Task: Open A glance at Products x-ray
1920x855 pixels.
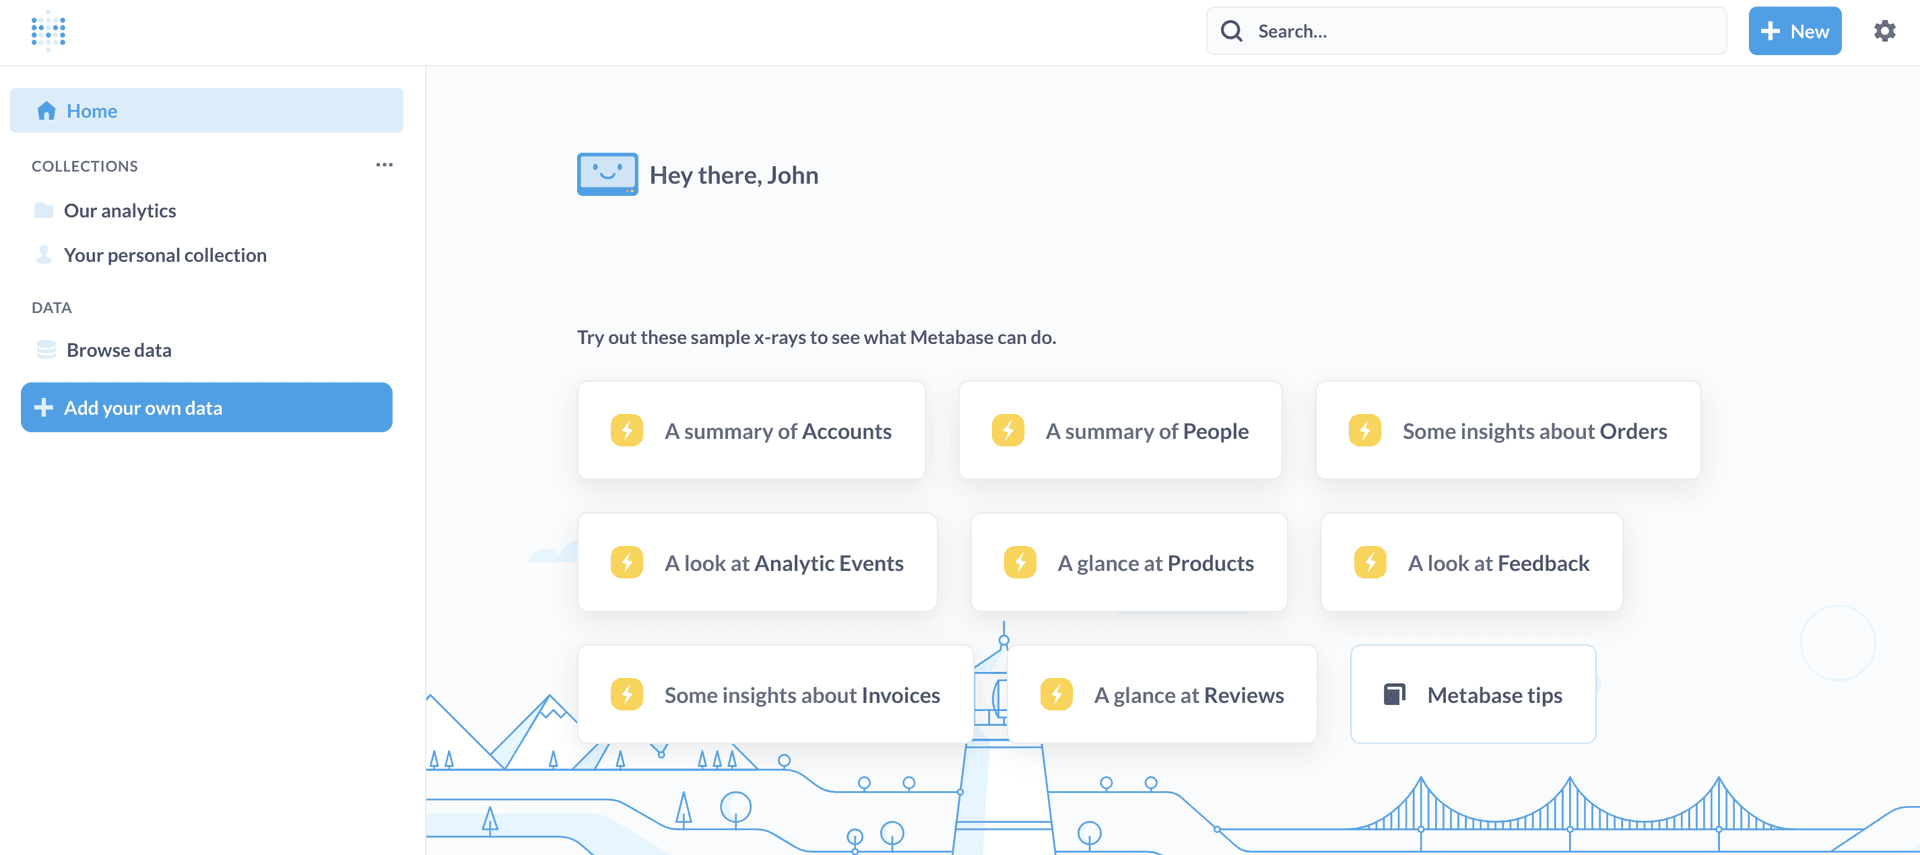Action: (1128, 563)
